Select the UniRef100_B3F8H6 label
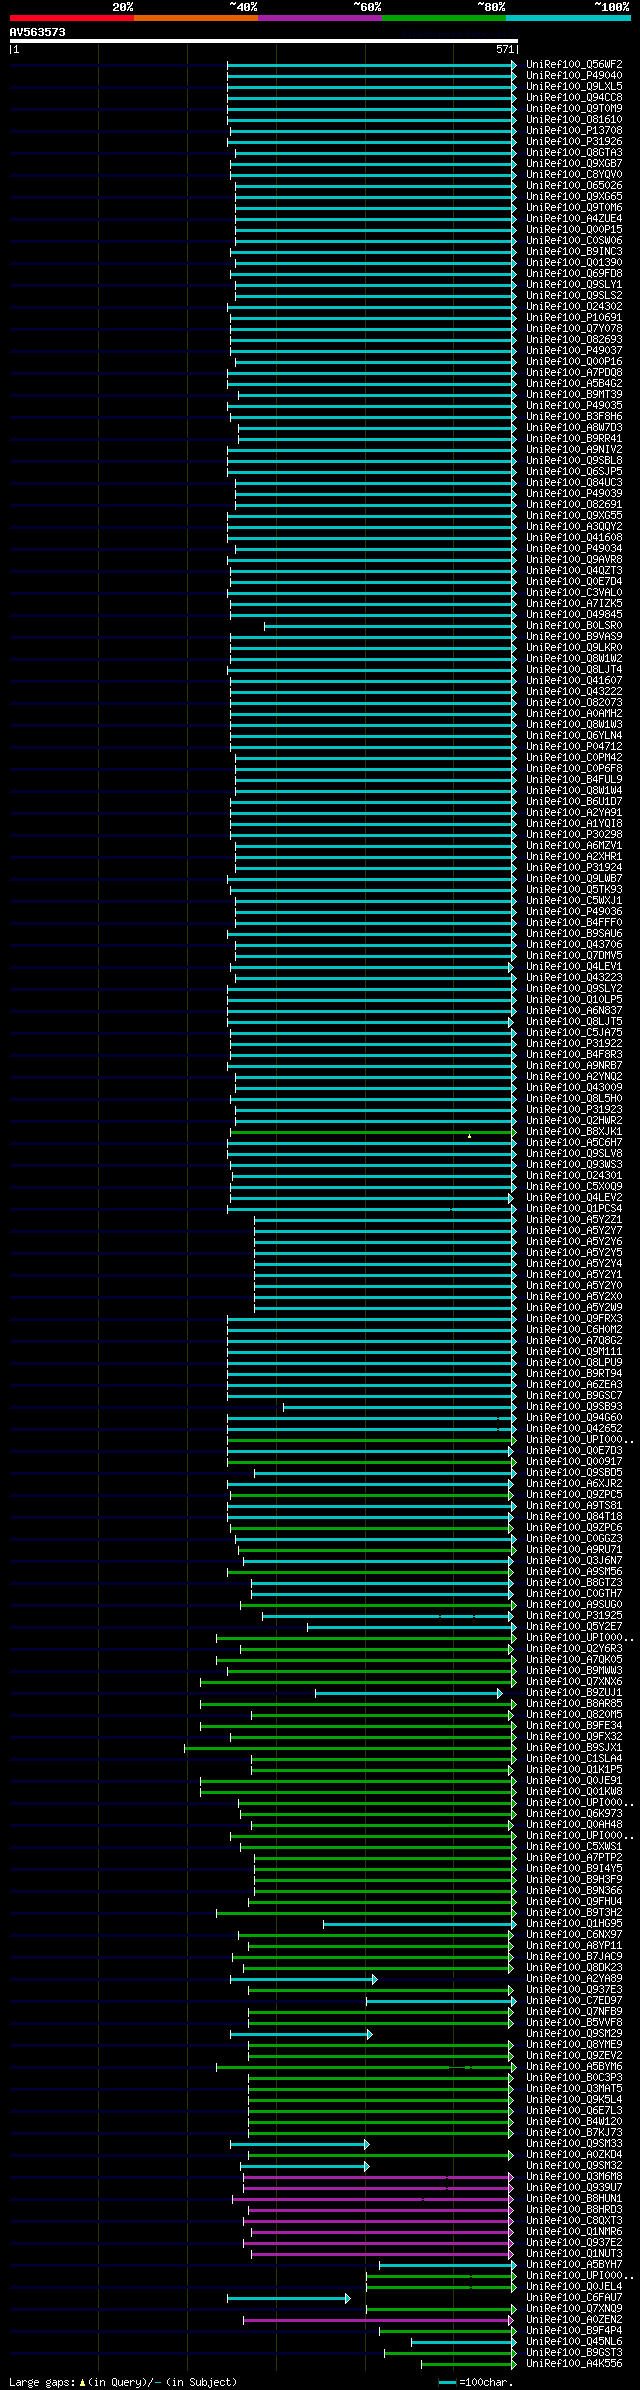This screenshot has width=640, height=2390. [x=574, y=416]
